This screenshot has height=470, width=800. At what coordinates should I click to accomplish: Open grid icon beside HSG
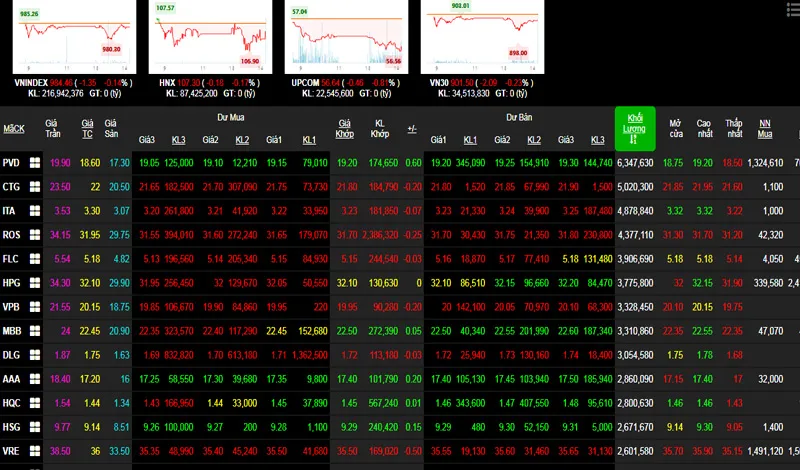pyautogui.click(x=35, y=427)
